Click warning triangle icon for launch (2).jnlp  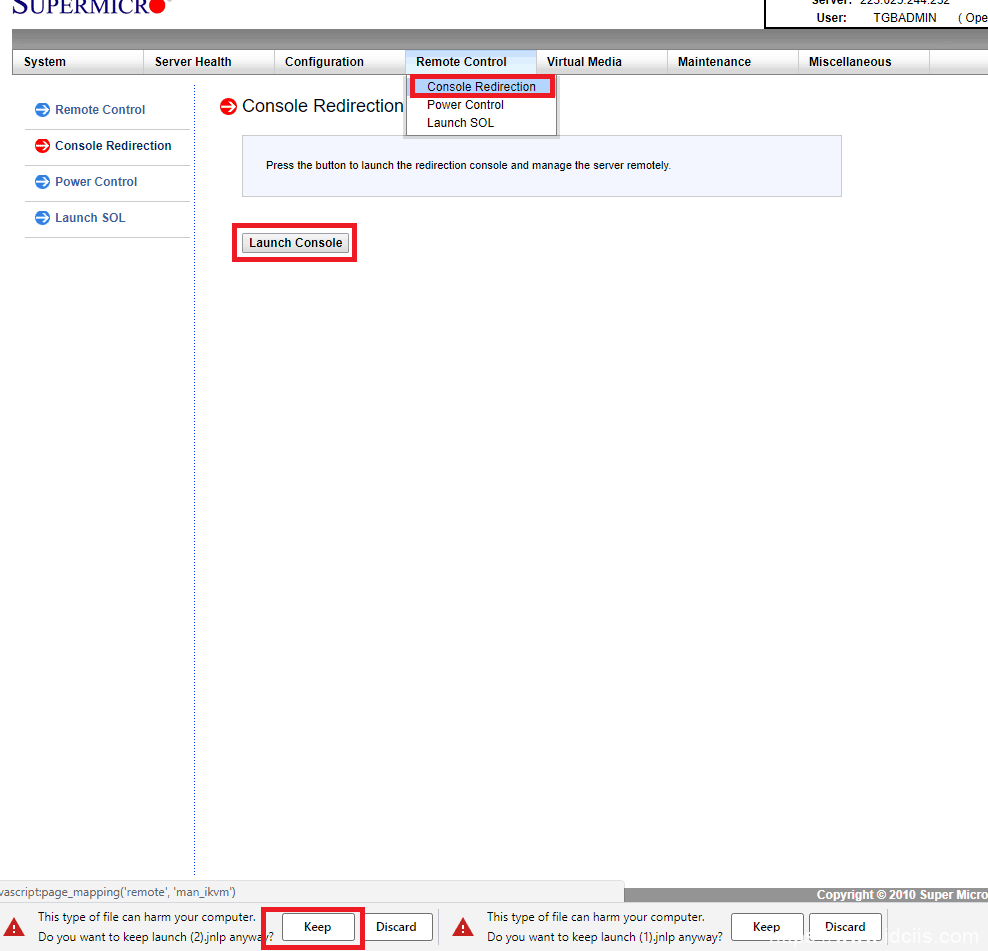point(15,927)
